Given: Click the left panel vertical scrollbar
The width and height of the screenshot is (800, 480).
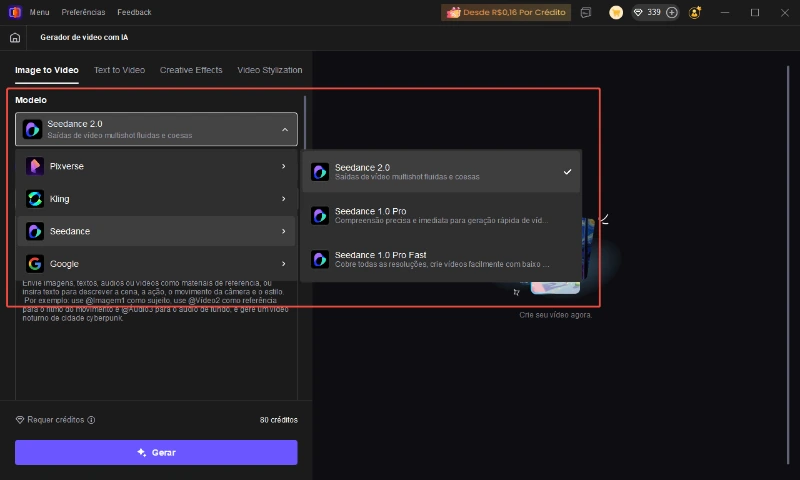Looking at the screenshot, I should coord(305,122).
